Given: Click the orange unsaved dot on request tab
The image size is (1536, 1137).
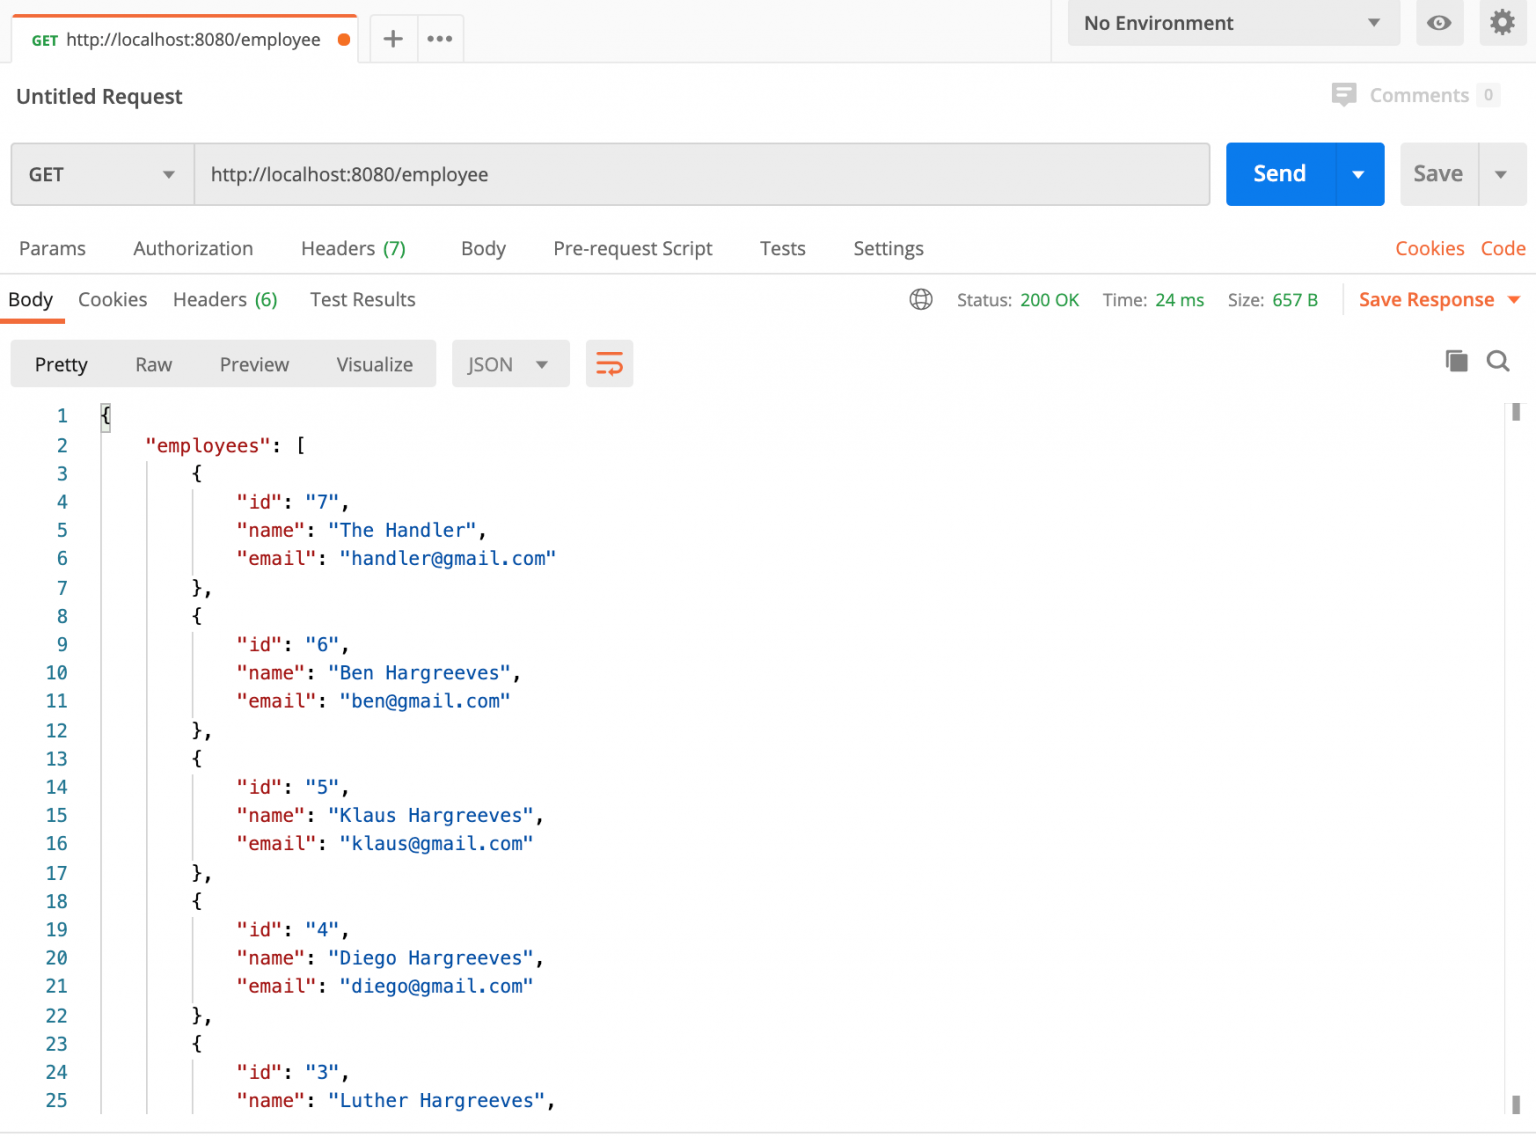Looking at the screenshot, I should 344,40.
